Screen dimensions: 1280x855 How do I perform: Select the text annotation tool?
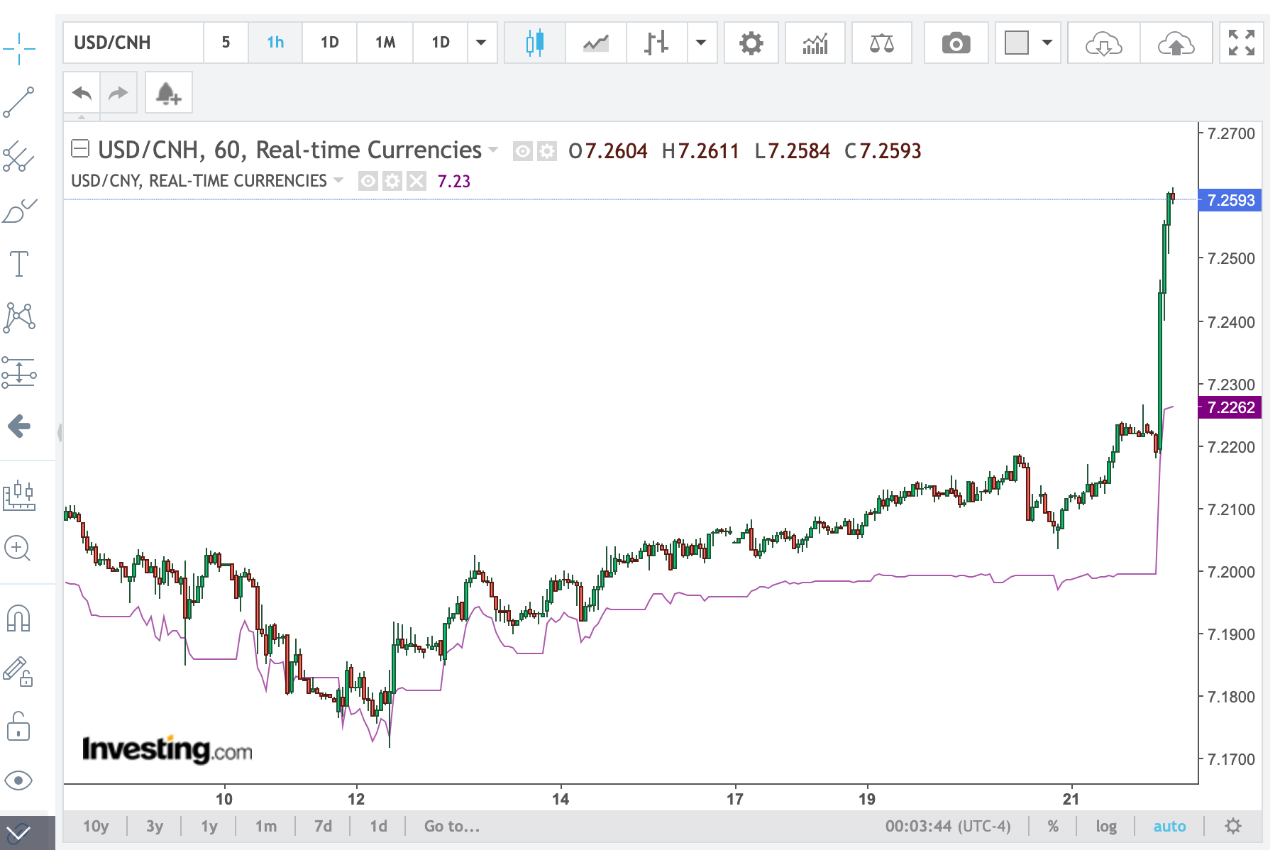point(19,265)
